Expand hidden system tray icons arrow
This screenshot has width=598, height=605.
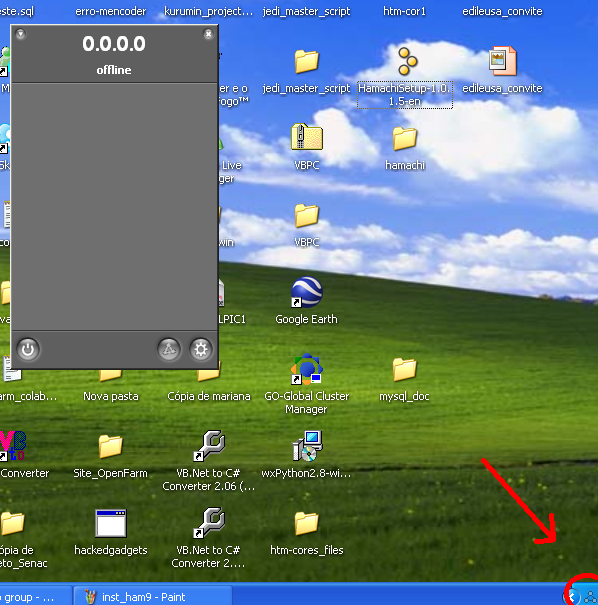[x=573, y=597]
